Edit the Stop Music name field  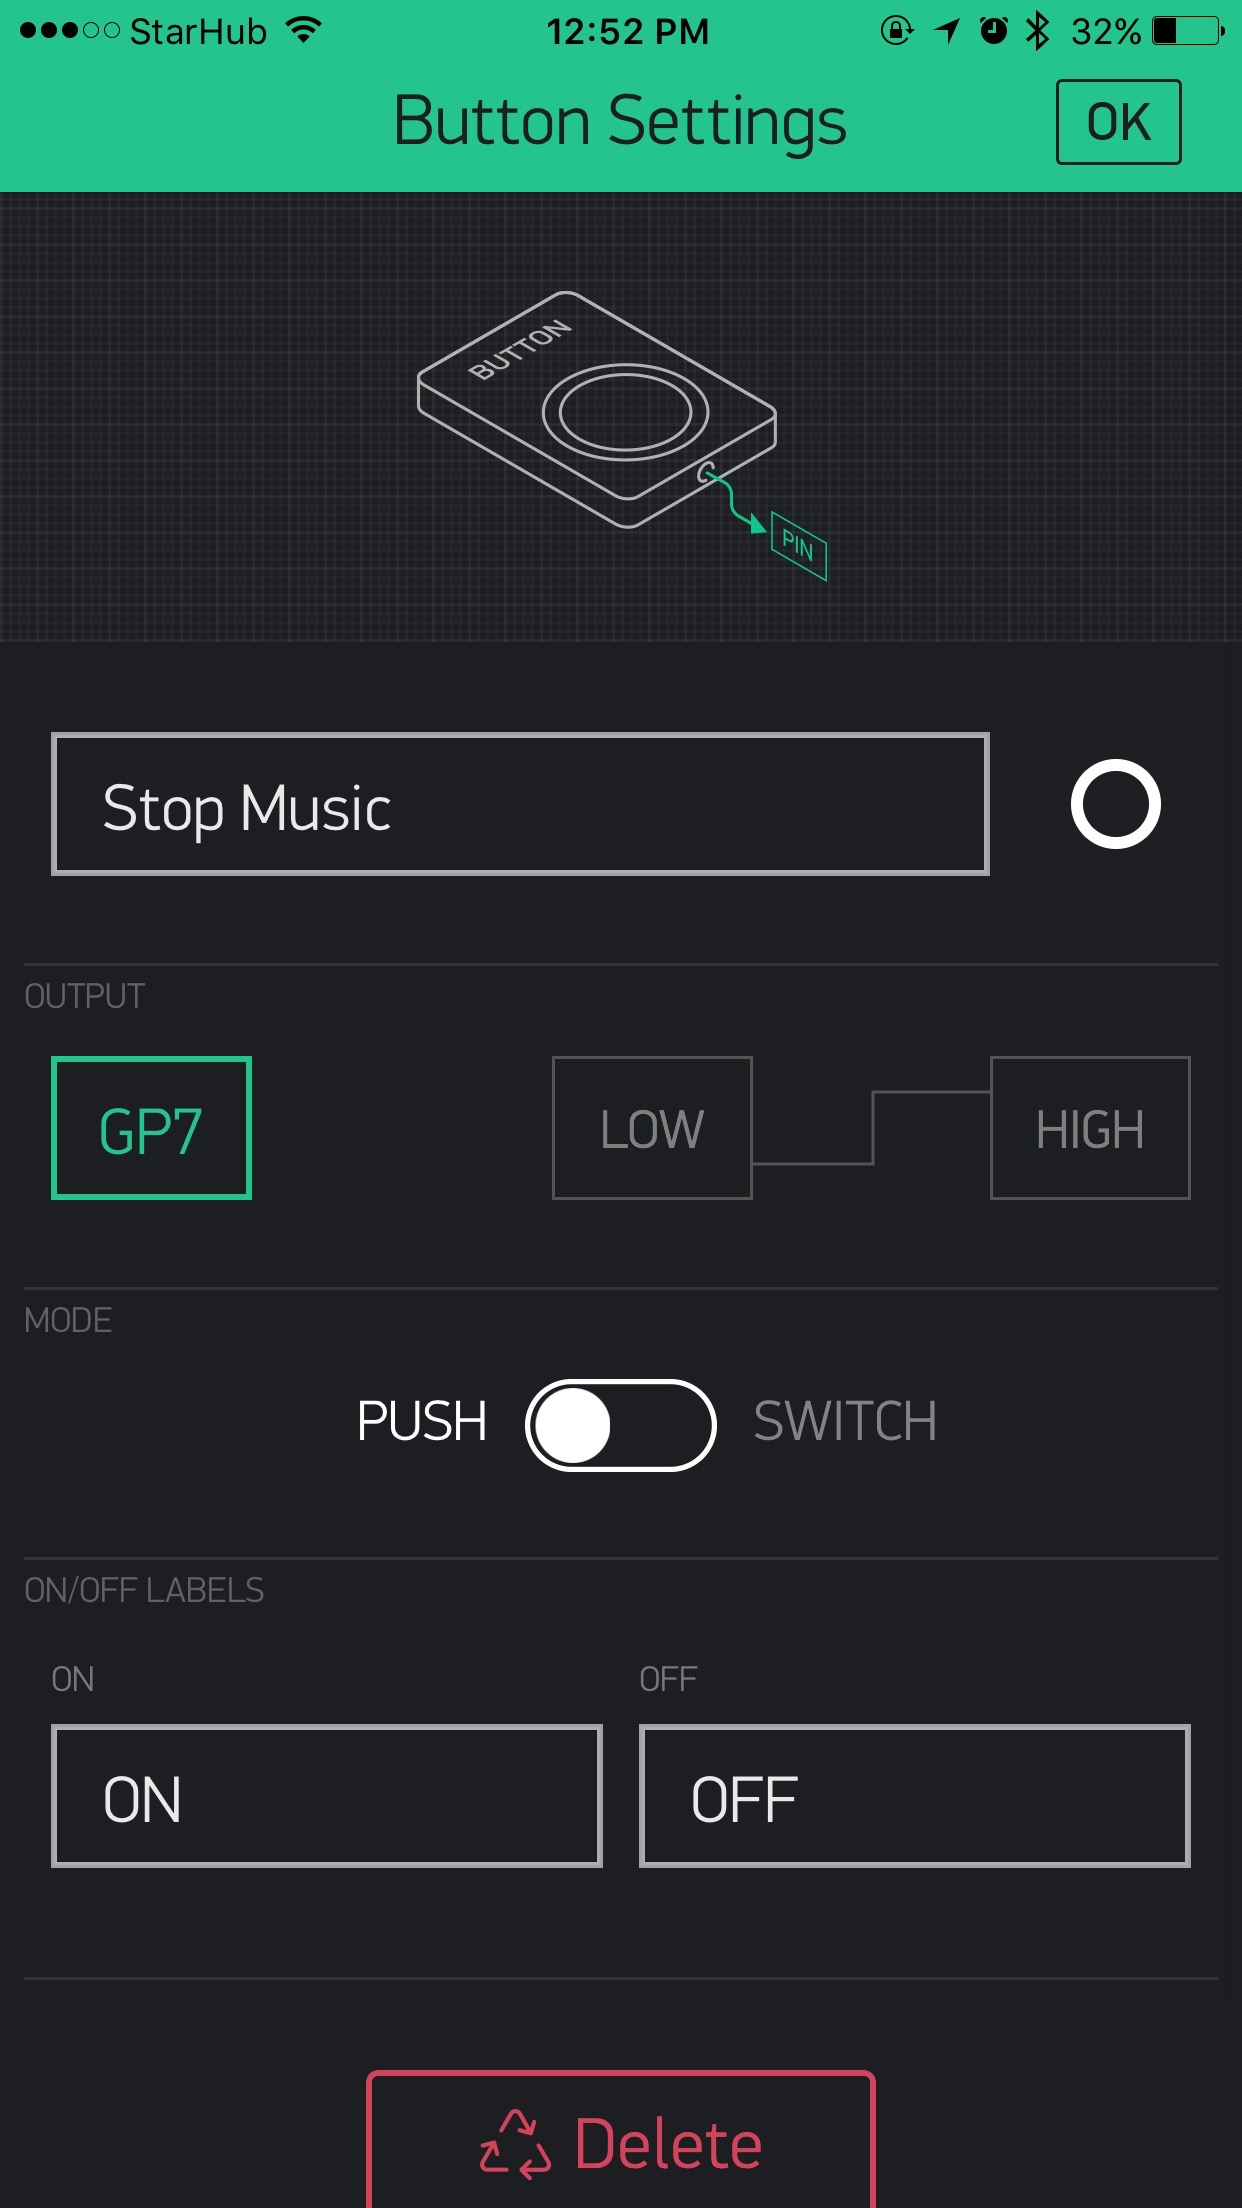point(520,804)
